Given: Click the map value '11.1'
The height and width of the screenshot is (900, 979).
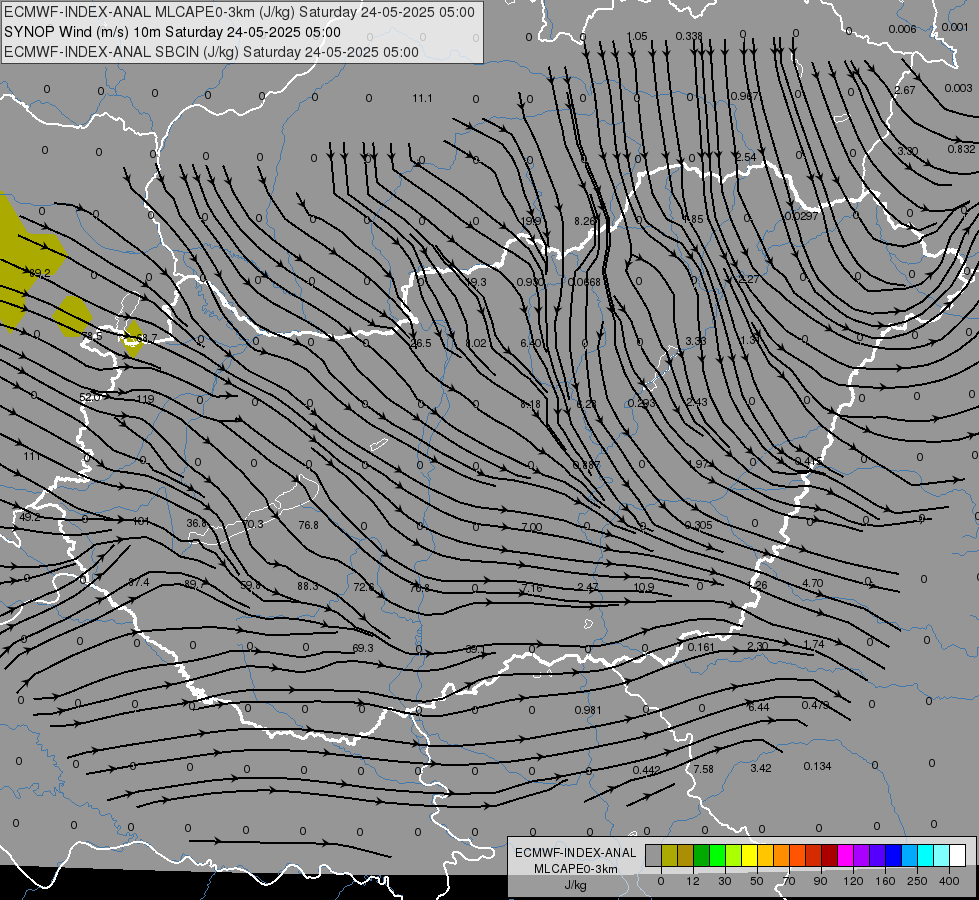Looking at the screenshot, I should [x=422, y=98].
